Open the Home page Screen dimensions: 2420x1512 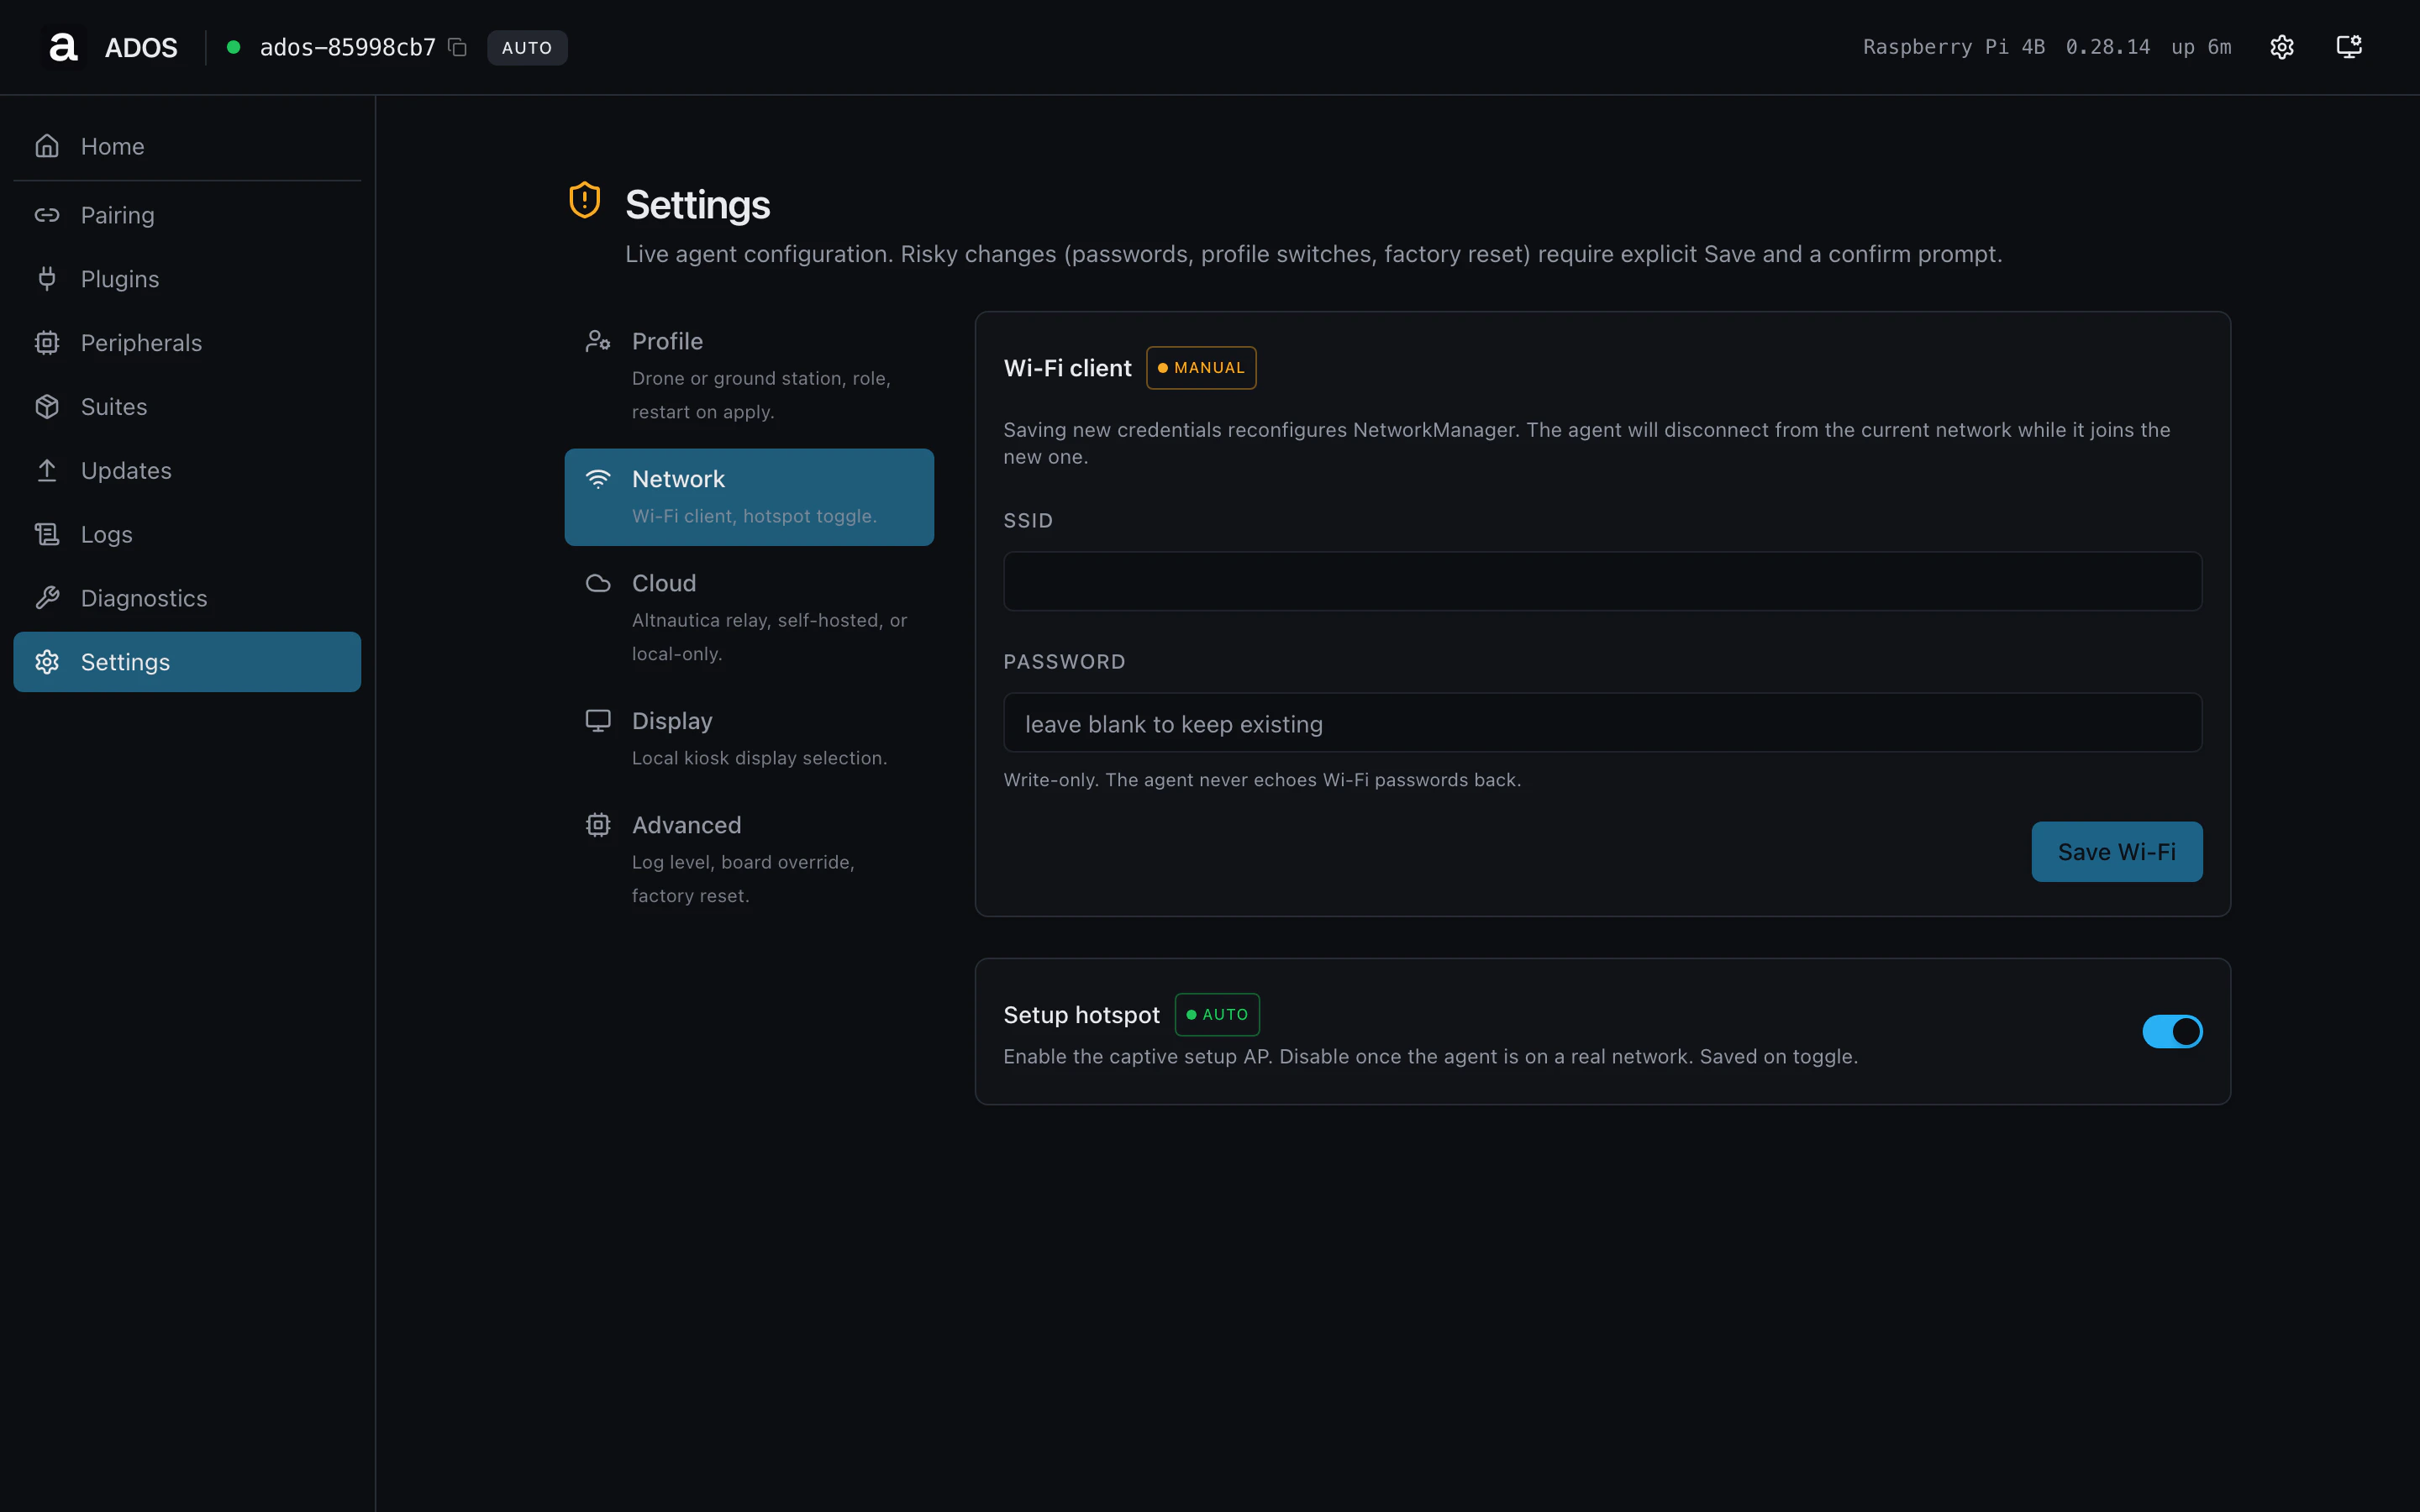point(187,146)
